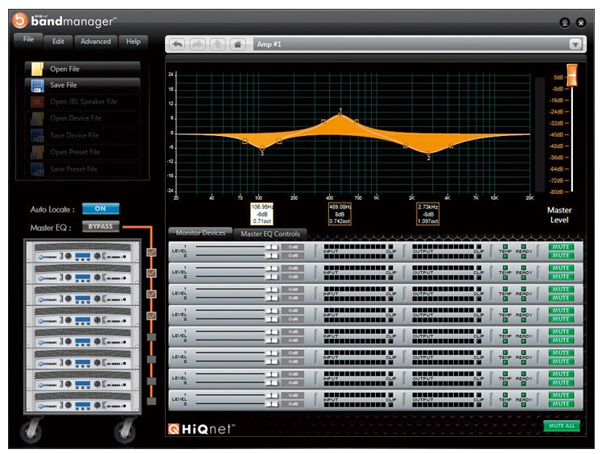Select the top amplifier in the rack
The height and width of the screenshot is (454, 600).
coord(83,251)
